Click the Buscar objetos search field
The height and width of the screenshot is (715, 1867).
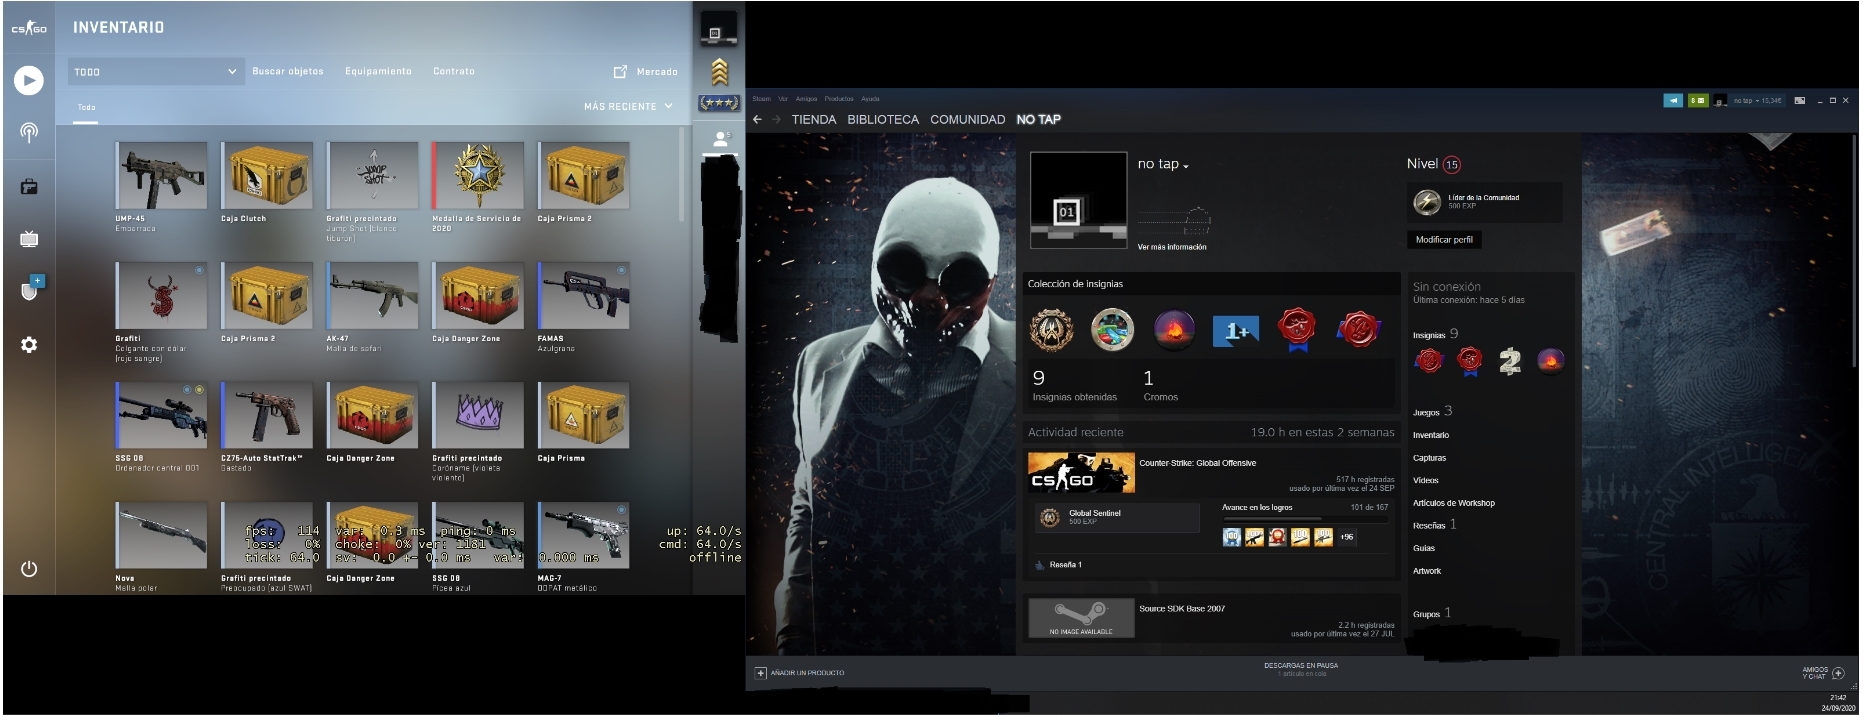288,72
